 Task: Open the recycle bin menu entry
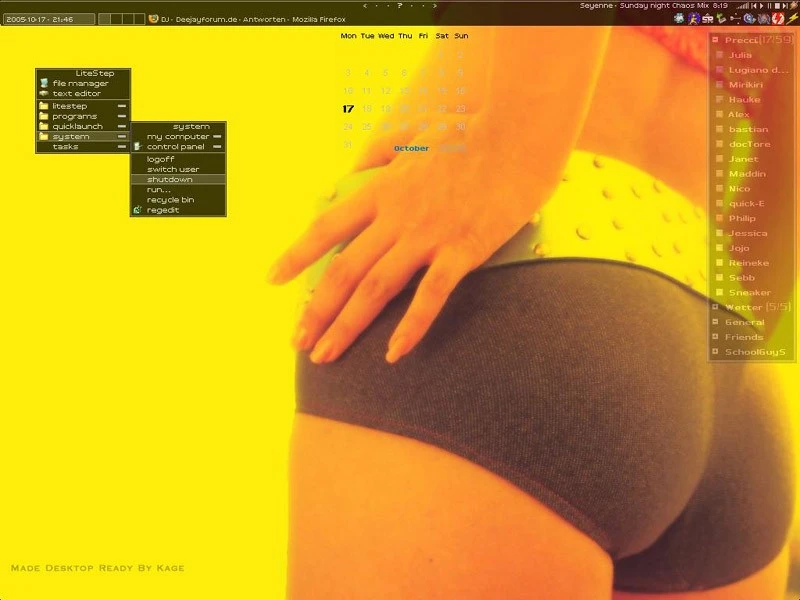pos(170,200)
